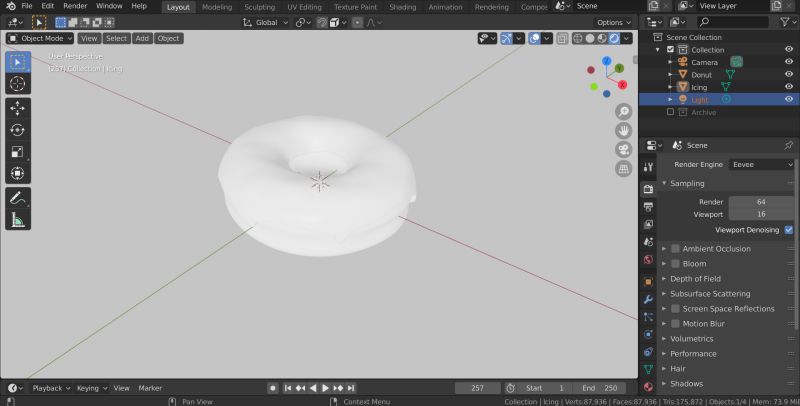The width and height of the screenshot is (800, 406).
Task: Select the Move tool
Action: 18,108
